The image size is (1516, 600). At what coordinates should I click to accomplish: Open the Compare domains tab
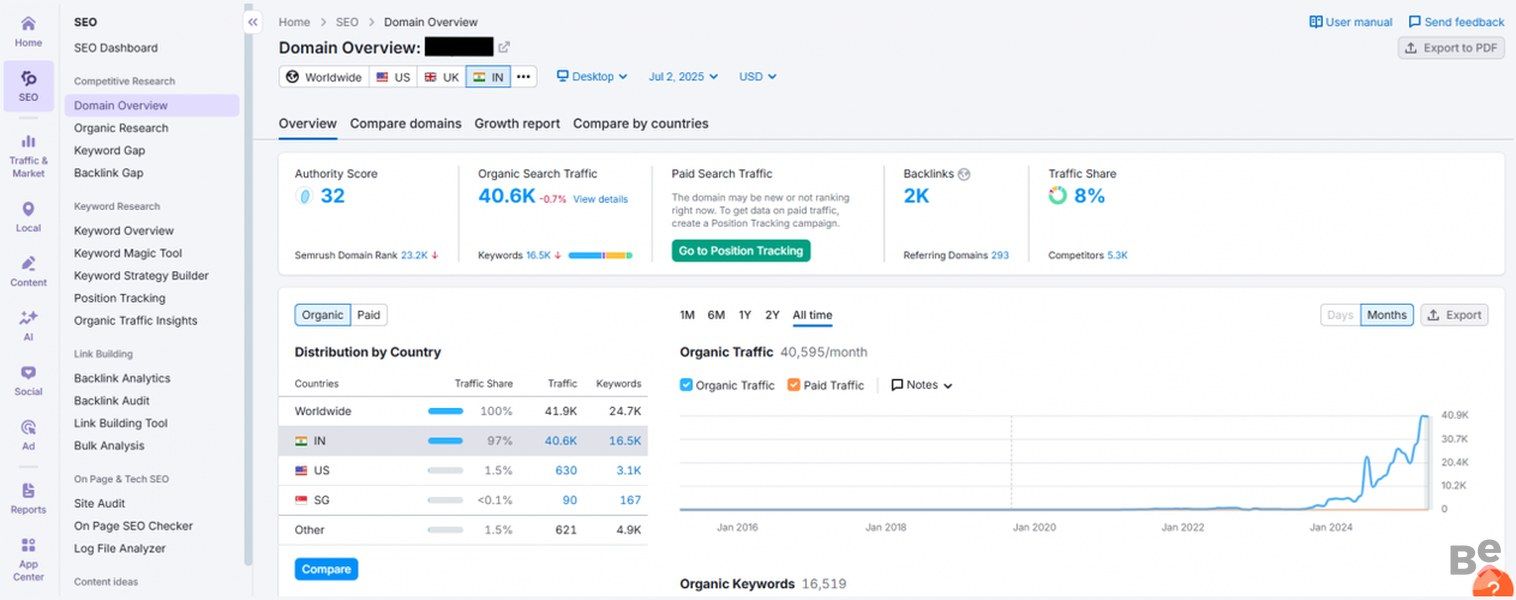[x=405, y=124]
